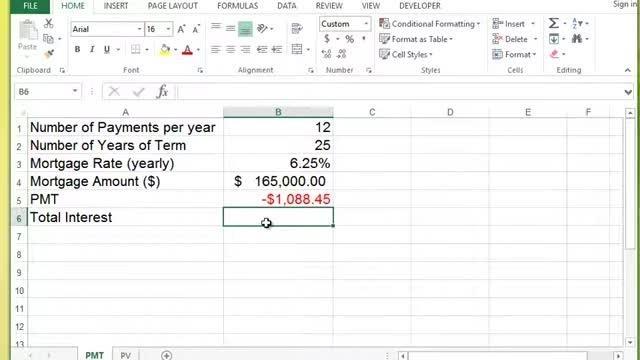Viewport: 640px width, 360px height.
Task: Click the Format Painter brush icon
Action: [x=49, y=53]
